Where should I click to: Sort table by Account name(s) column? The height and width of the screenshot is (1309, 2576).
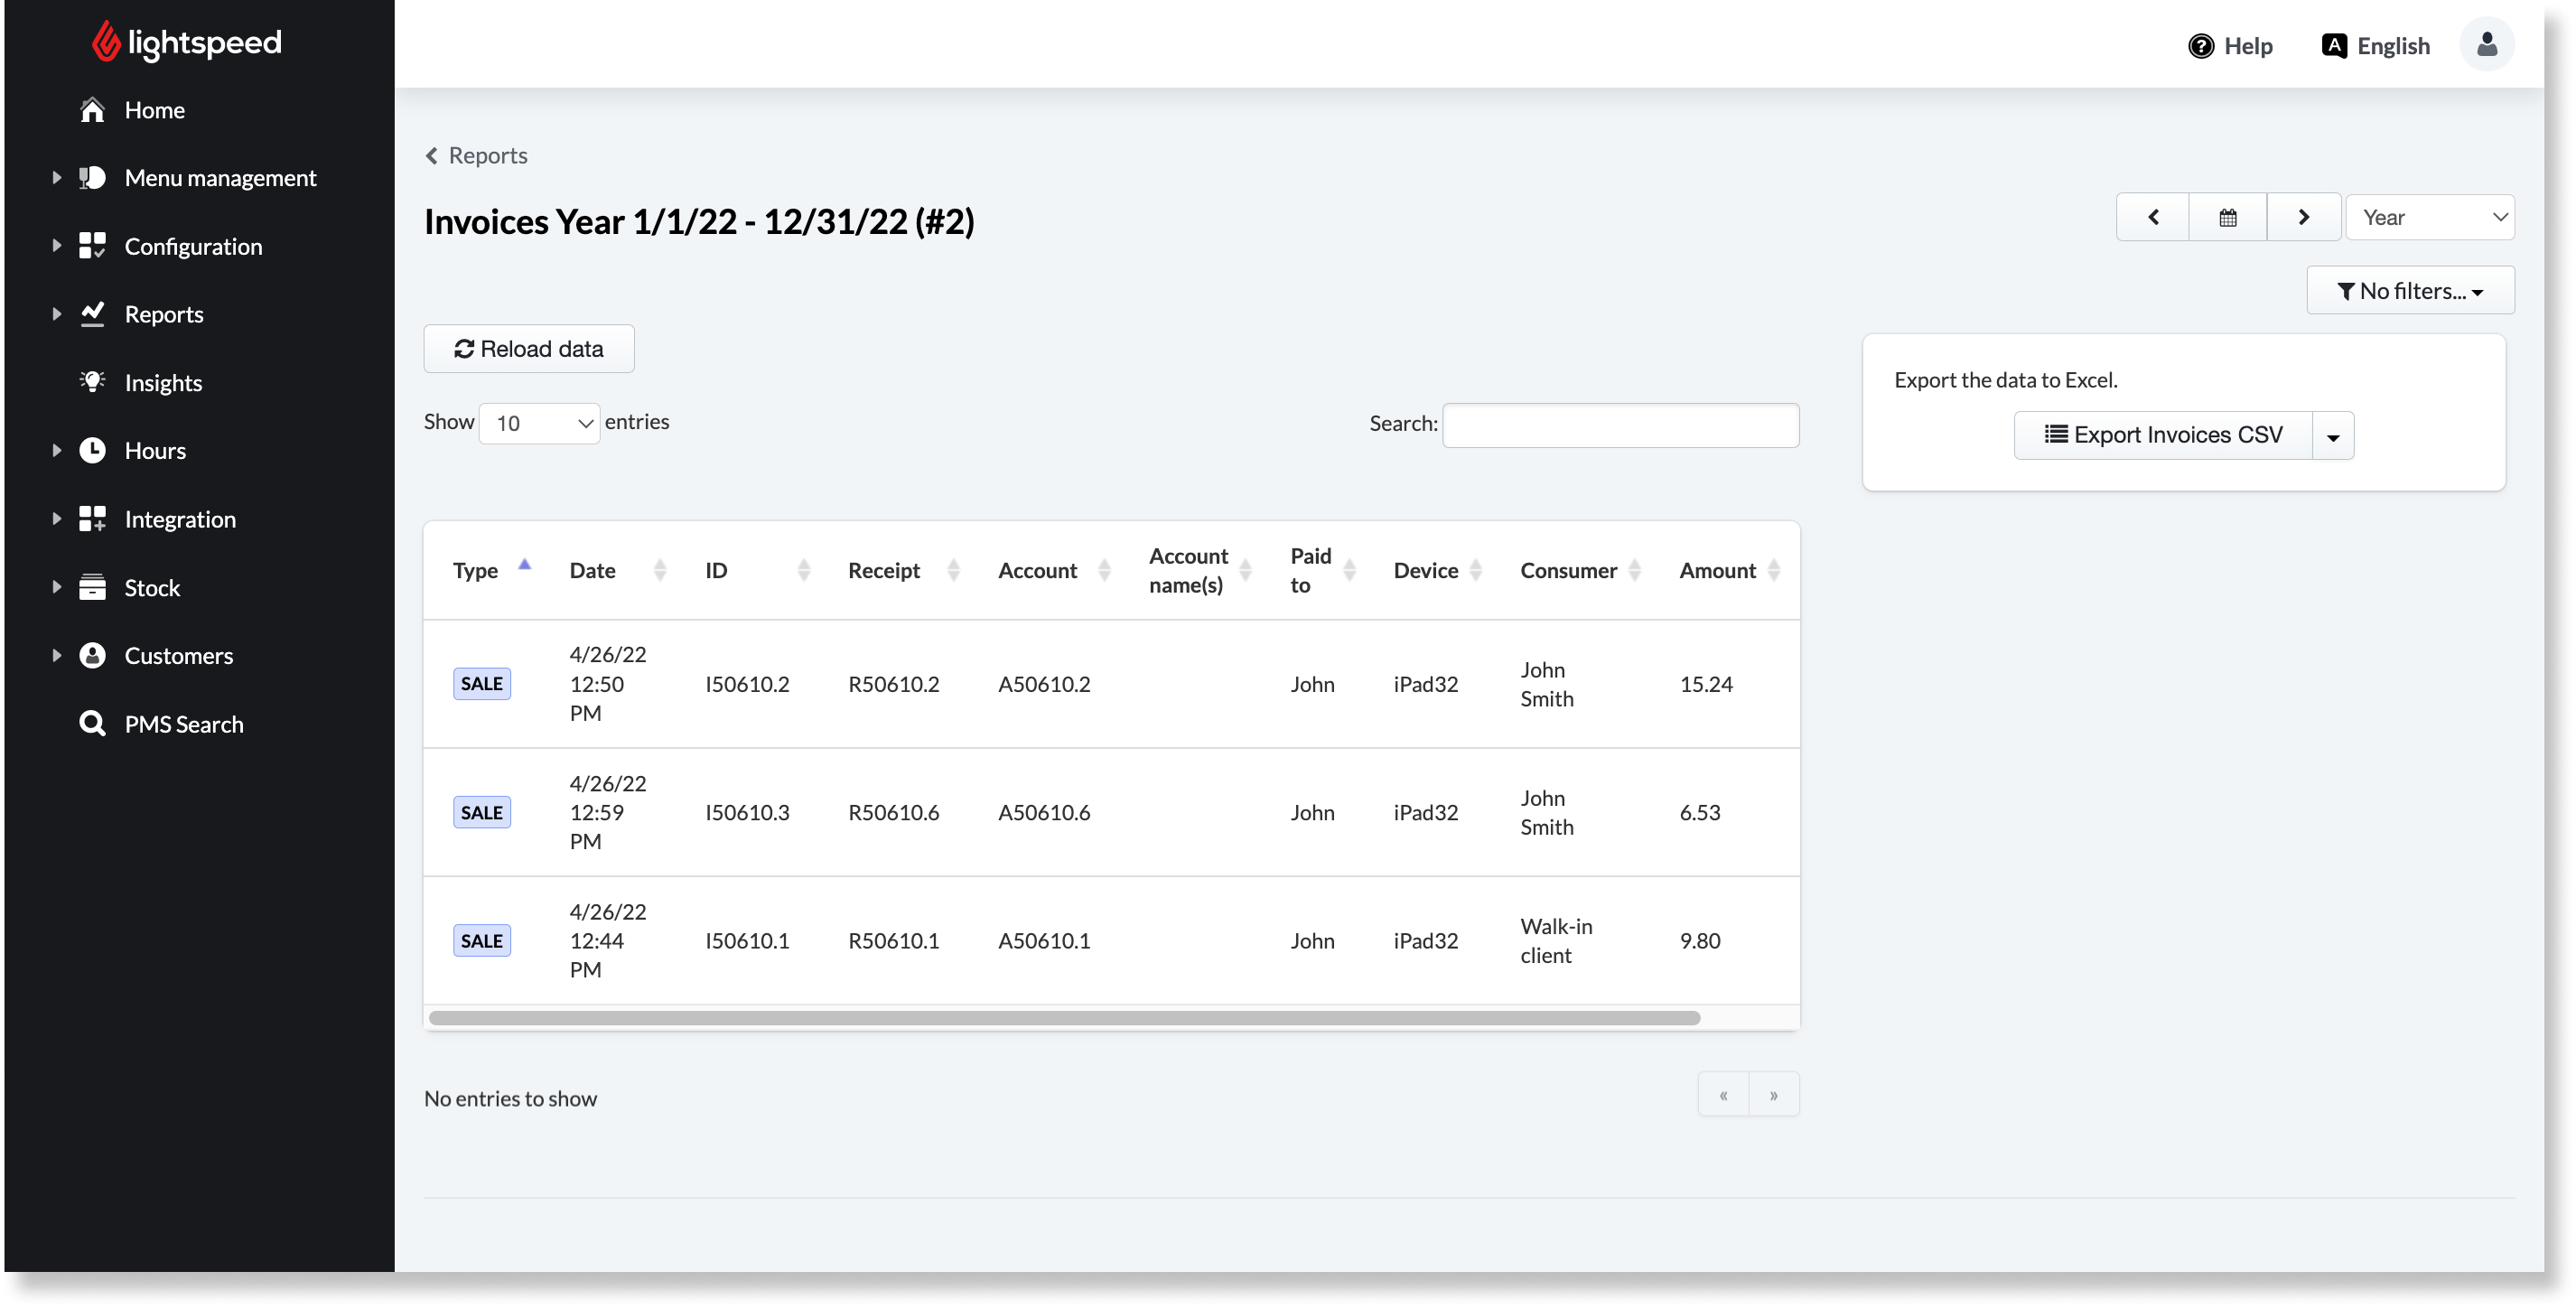(1200, 570)
